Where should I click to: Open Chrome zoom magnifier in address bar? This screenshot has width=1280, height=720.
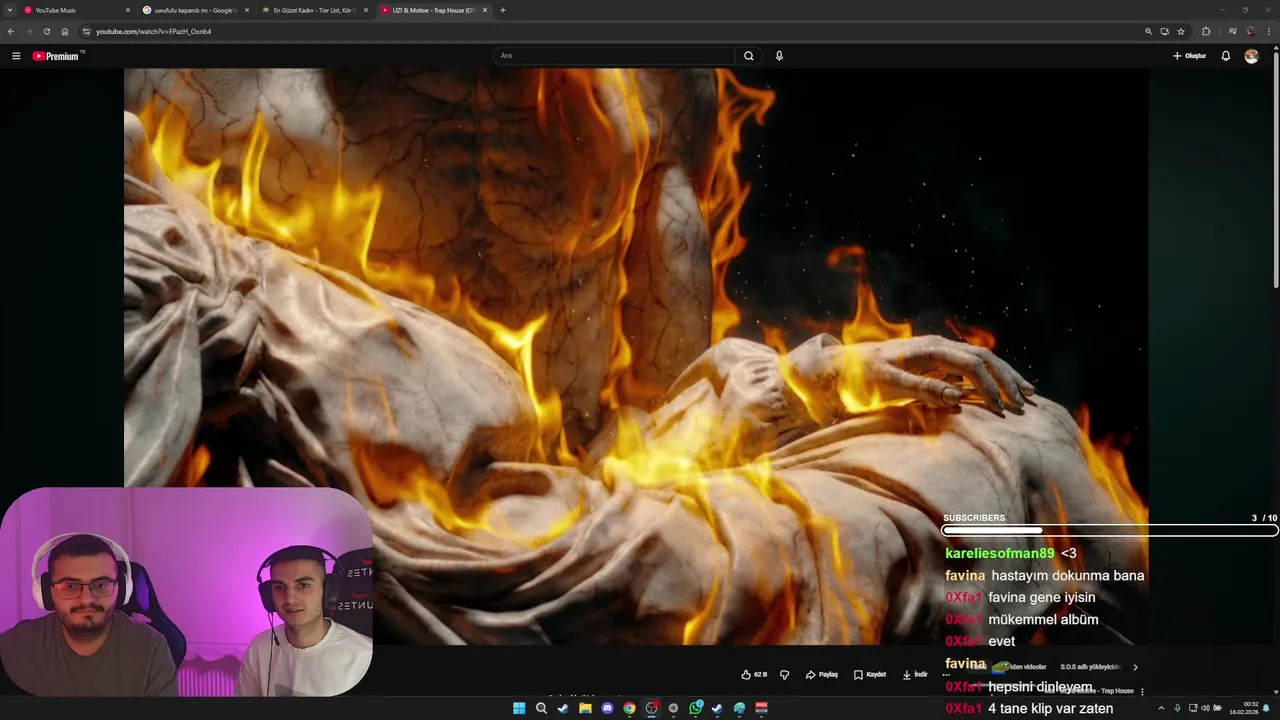1148,31
